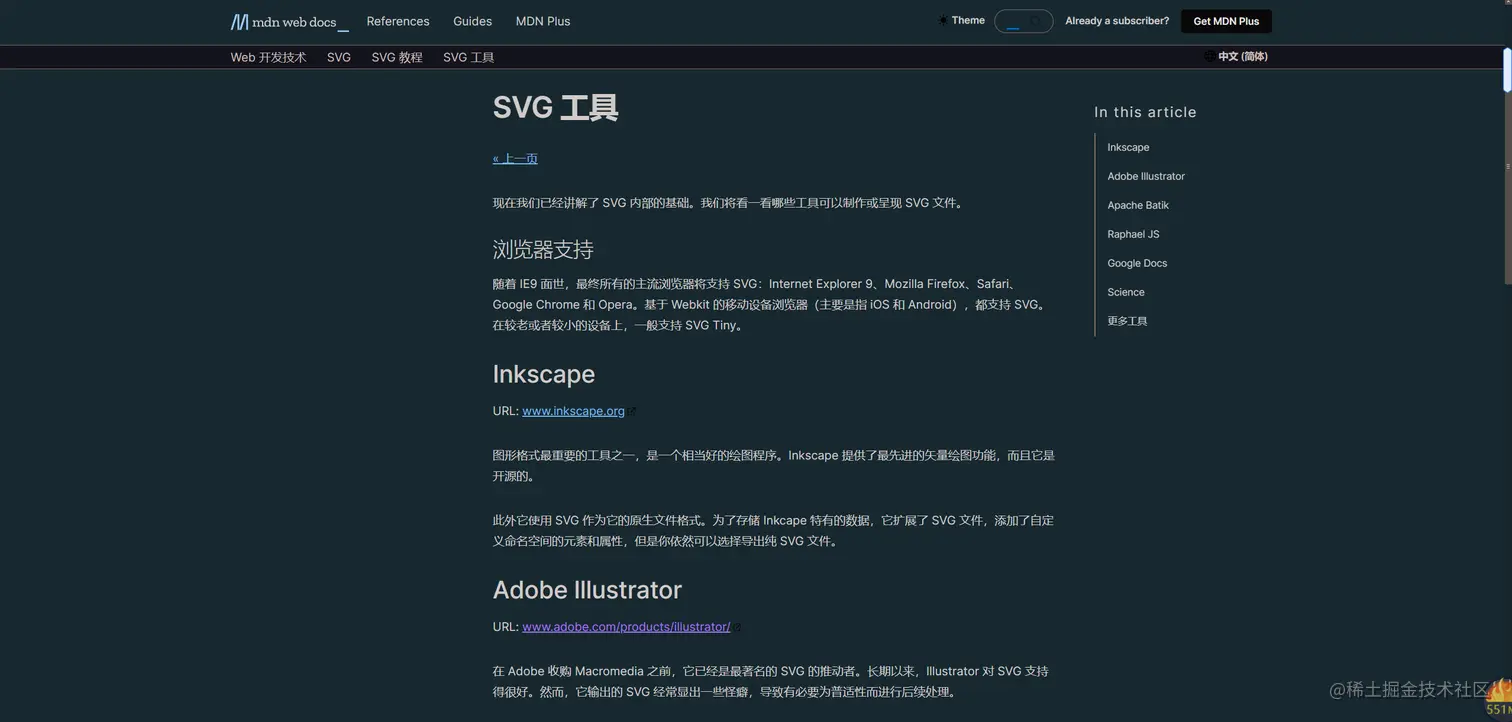Click the 浏览器支持 section heading
This screenshot has width=1512, height=722.
pyautogui.click(x=543, y=249)
